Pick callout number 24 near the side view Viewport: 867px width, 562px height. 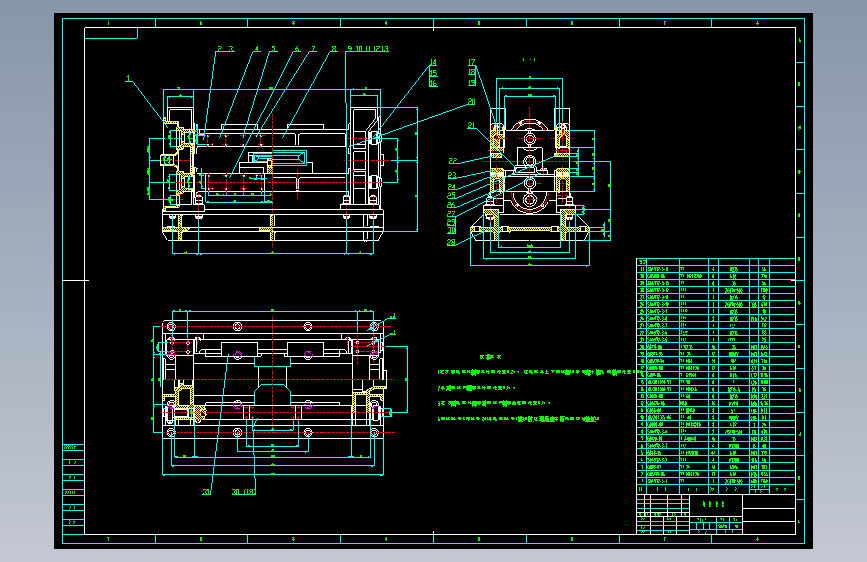coord(452,187)
